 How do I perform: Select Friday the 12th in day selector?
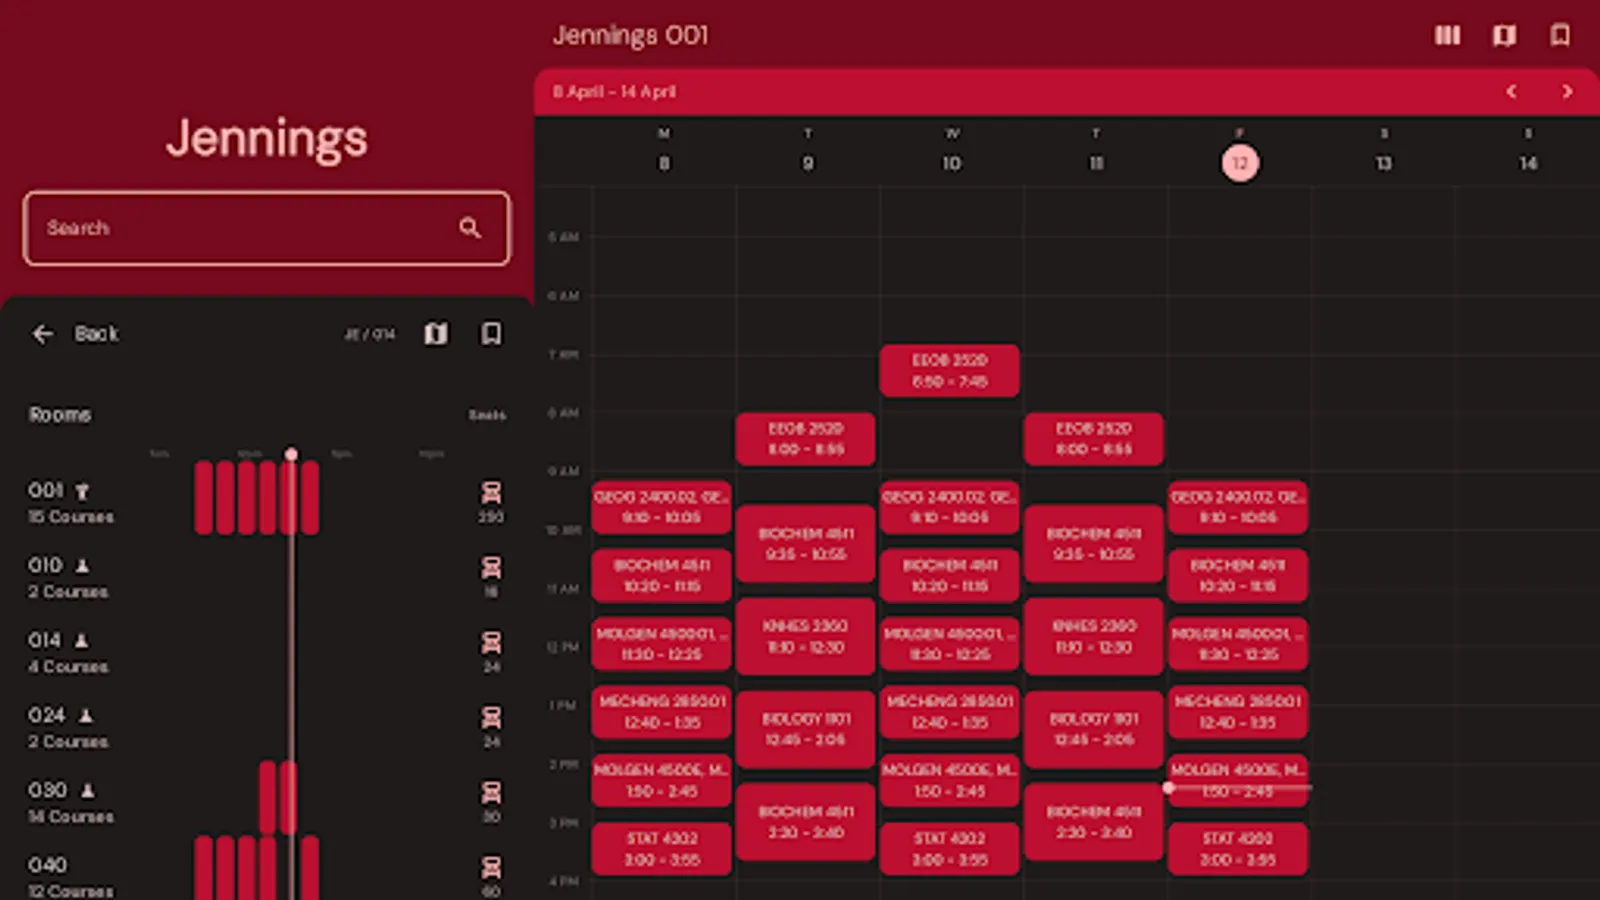(1239, 163)
